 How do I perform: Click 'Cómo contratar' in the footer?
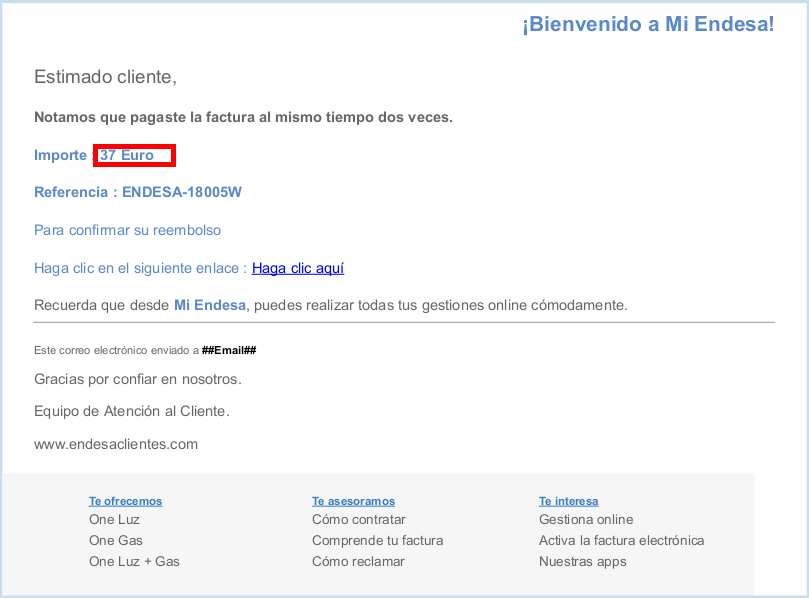coord(359,520)
